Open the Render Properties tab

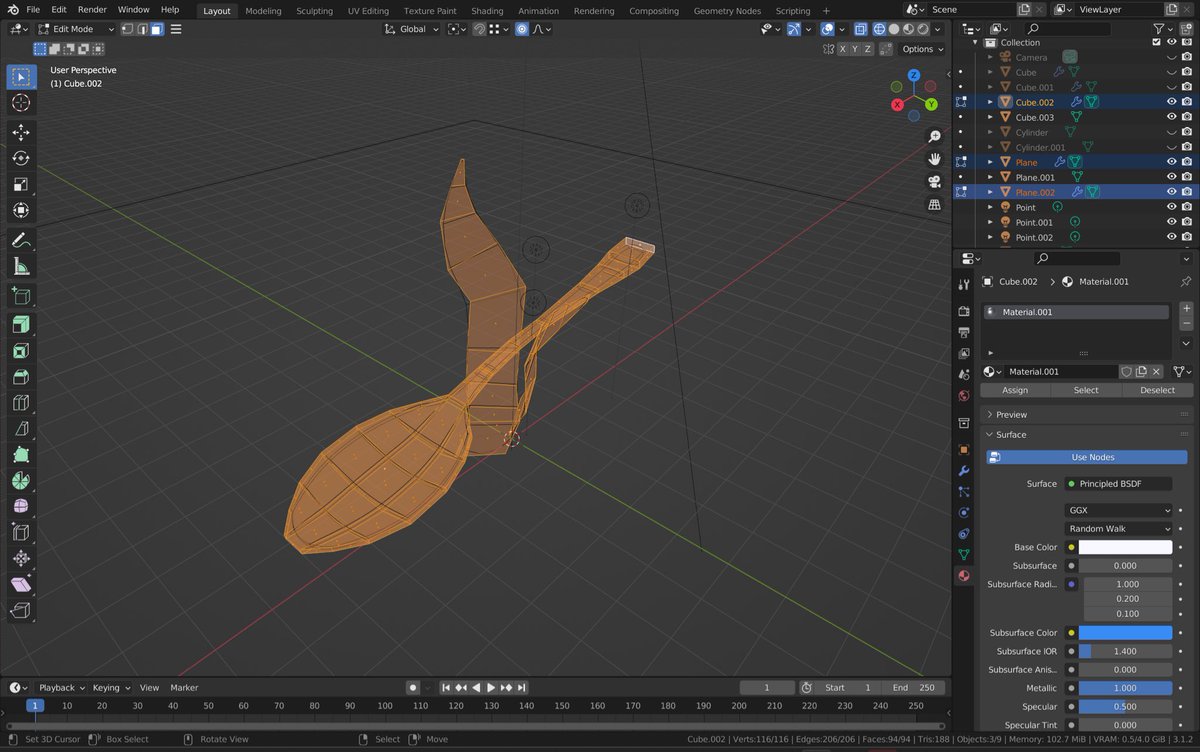(963, 309)
